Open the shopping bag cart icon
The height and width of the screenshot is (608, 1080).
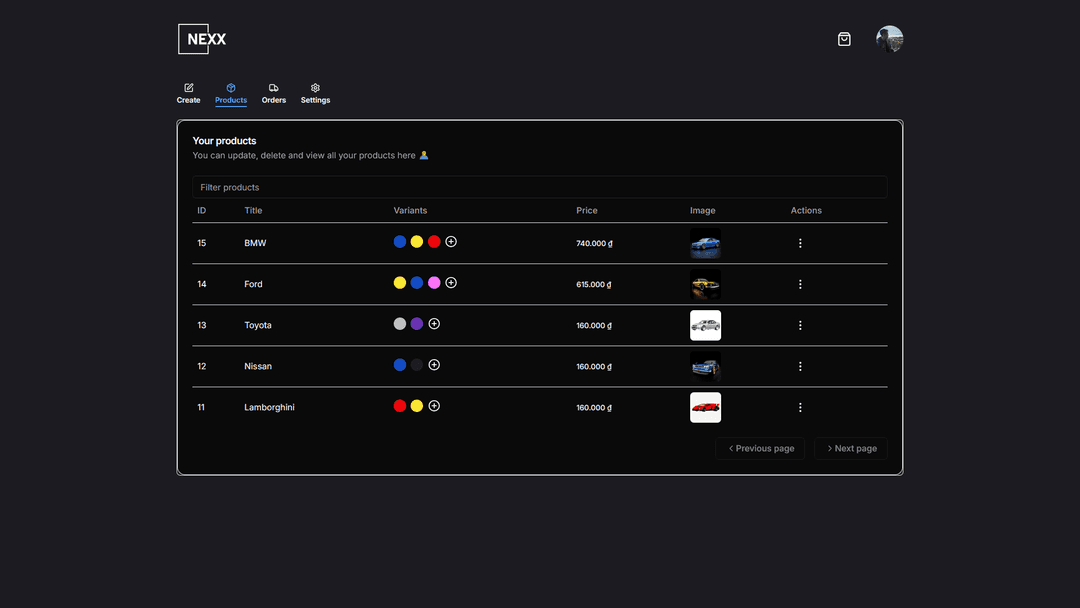pyautogui.click(x=844, y=39)
